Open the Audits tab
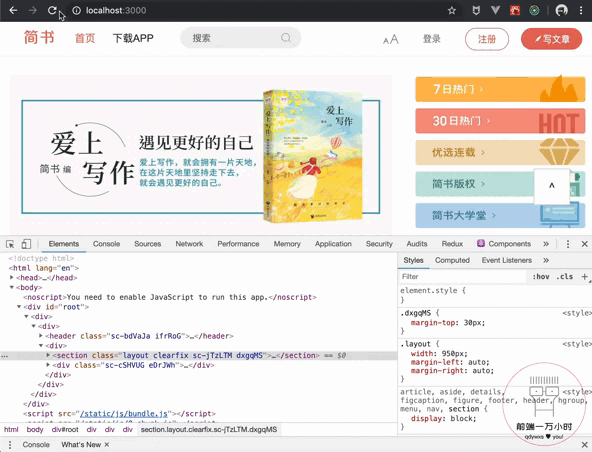592x452 pixels. pos(417,244)
